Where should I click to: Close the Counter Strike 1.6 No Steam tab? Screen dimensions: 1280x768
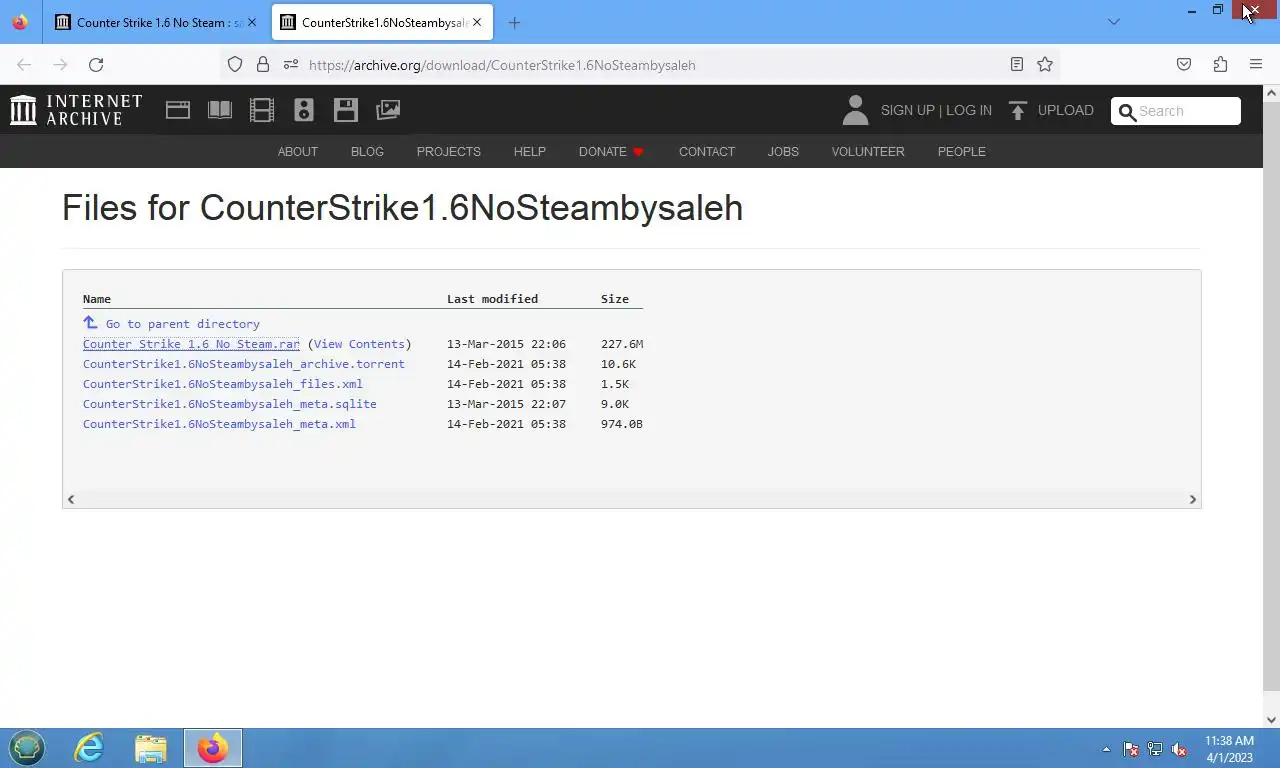point(252,23)
